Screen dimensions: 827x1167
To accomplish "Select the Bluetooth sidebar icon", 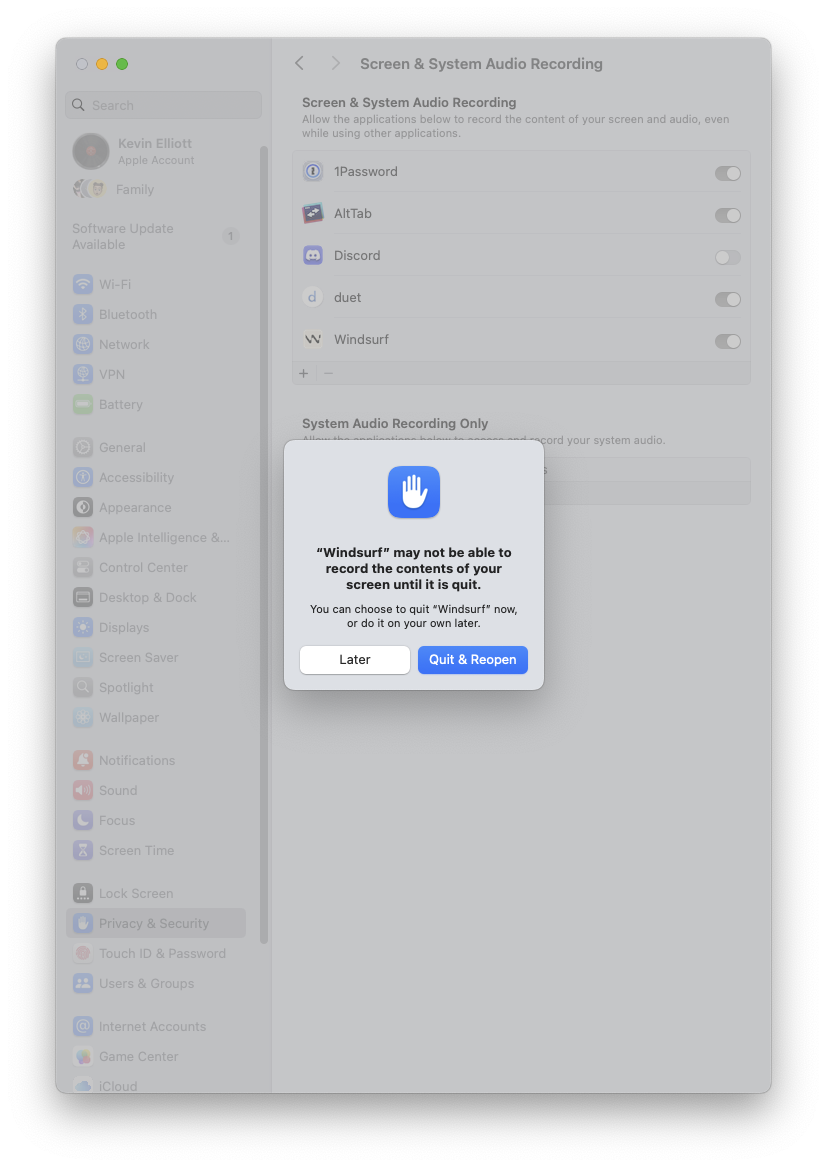I will point(83,315).
